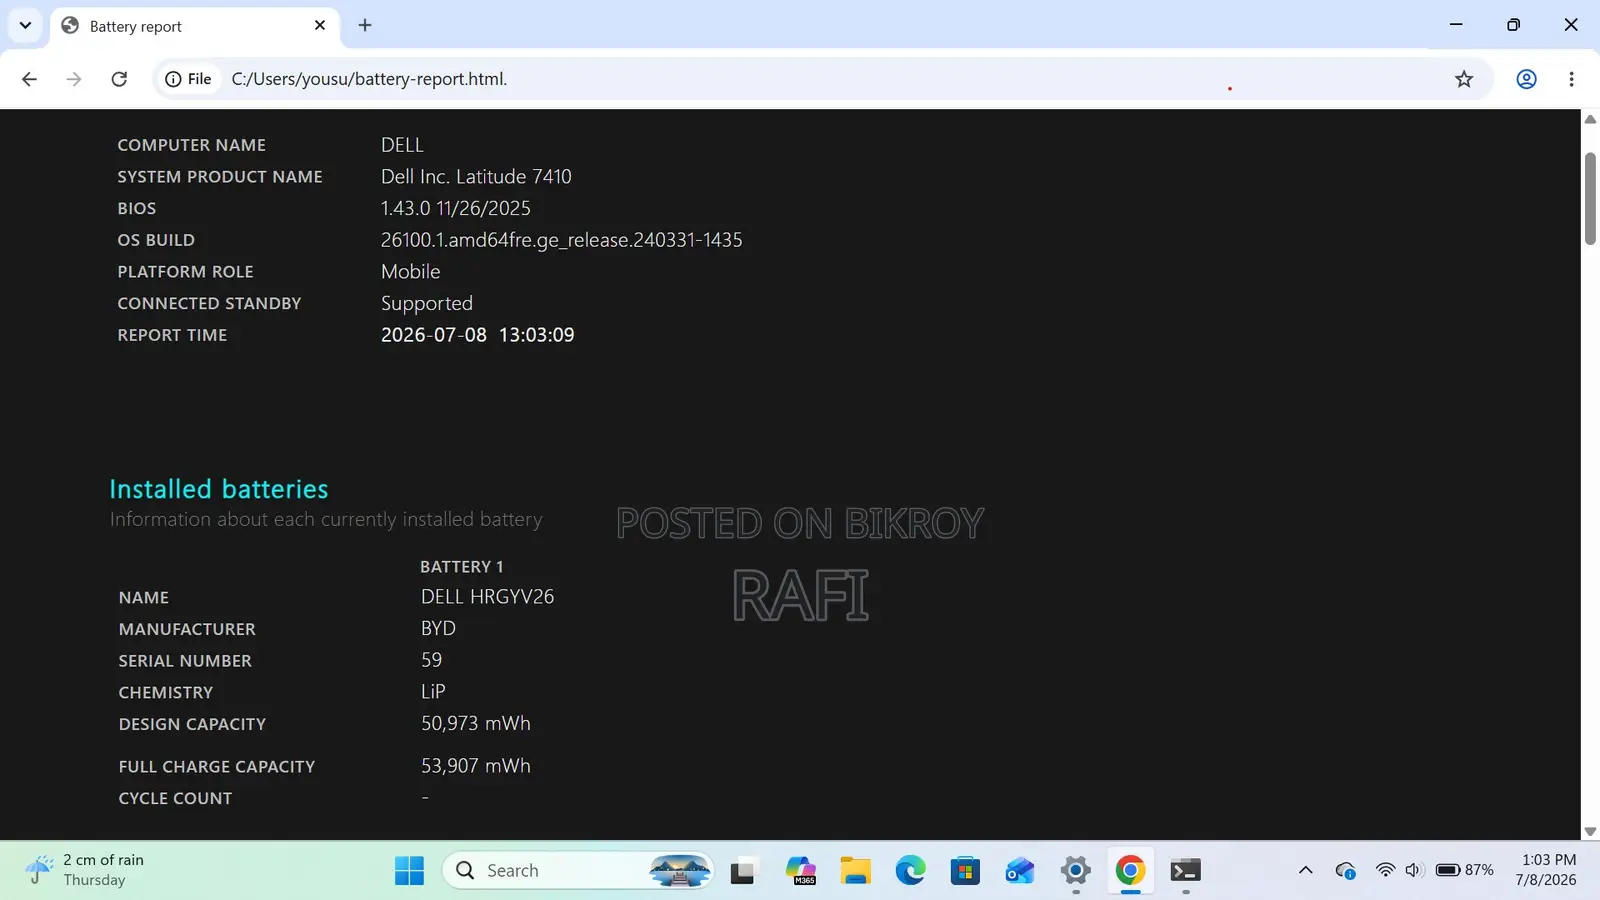Viewport: 1600px width, 900px height.
Task: Click the platform role value 'Mobile'
Action: (410, 272)
